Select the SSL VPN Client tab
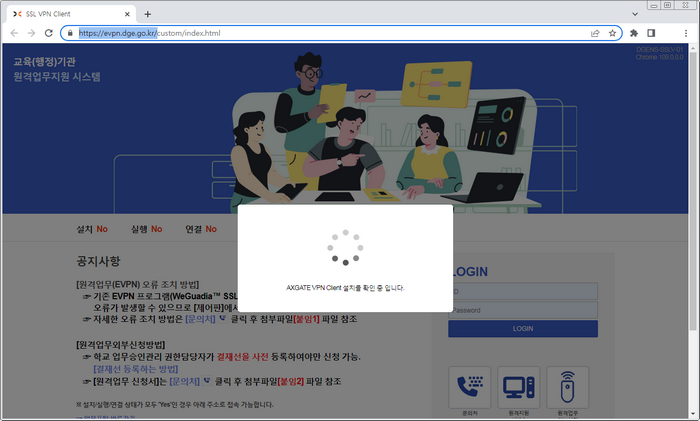 pos(71,14)
